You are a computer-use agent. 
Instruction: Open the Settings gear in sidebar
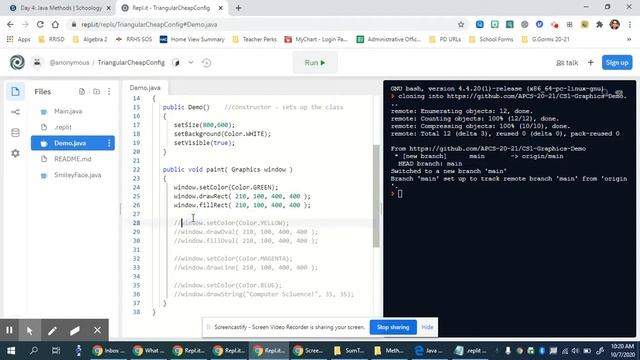16,153
